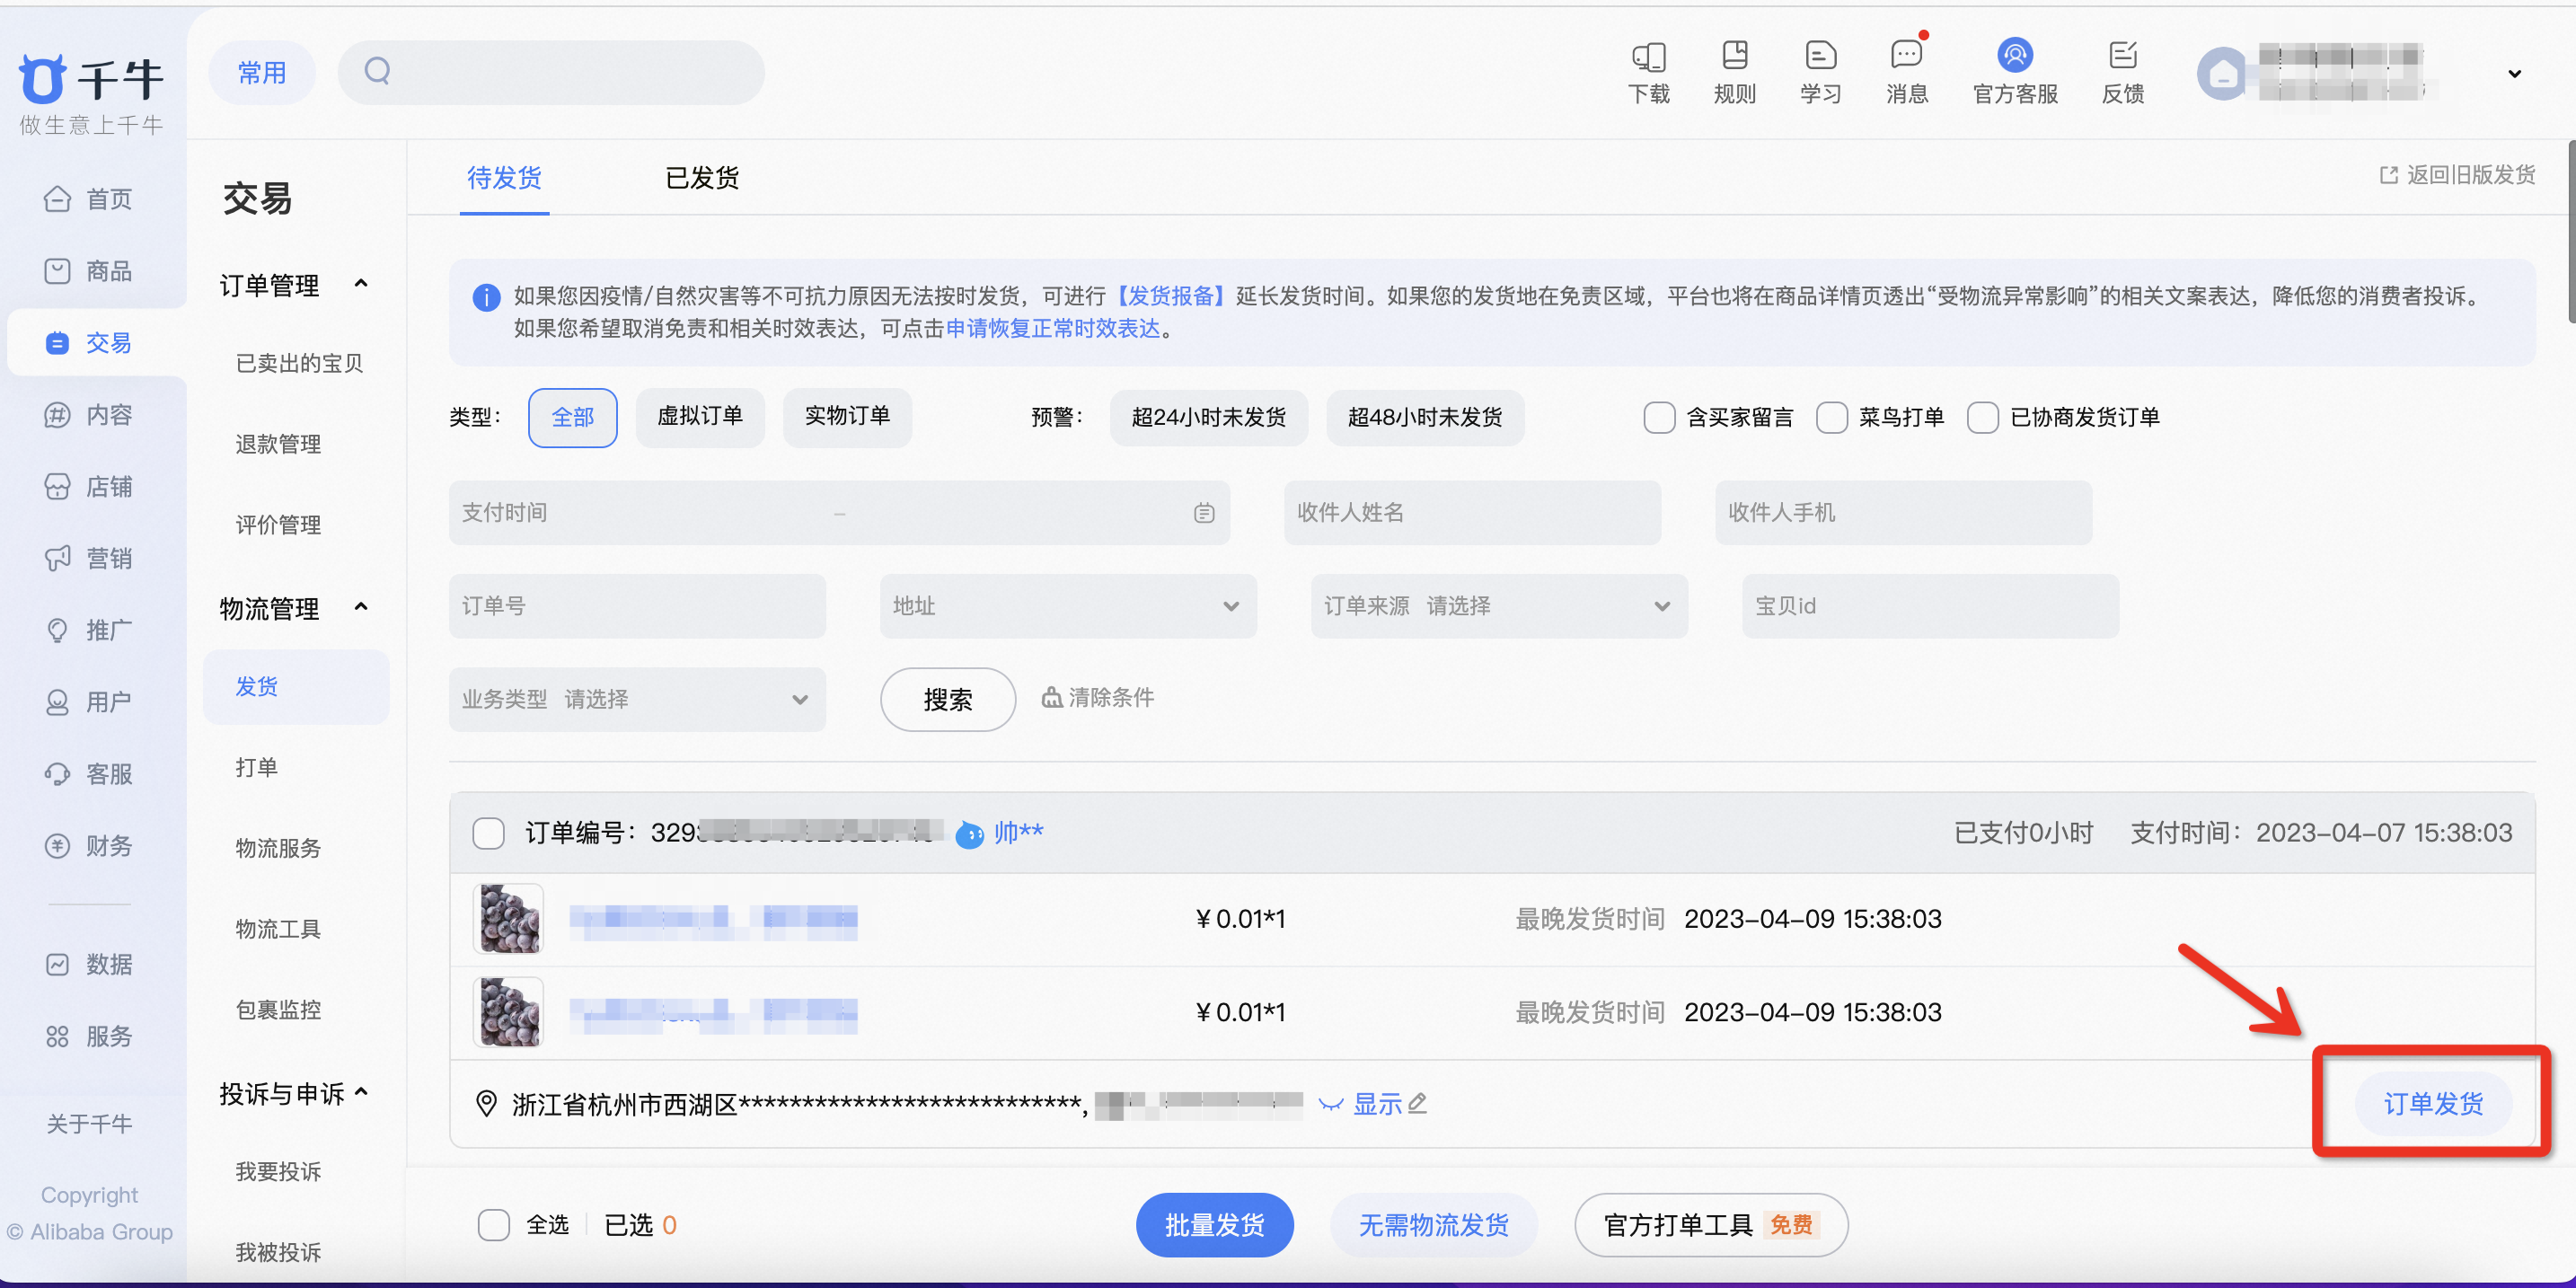Open the 反馈 feedback icon

[x=2122, y=55]
